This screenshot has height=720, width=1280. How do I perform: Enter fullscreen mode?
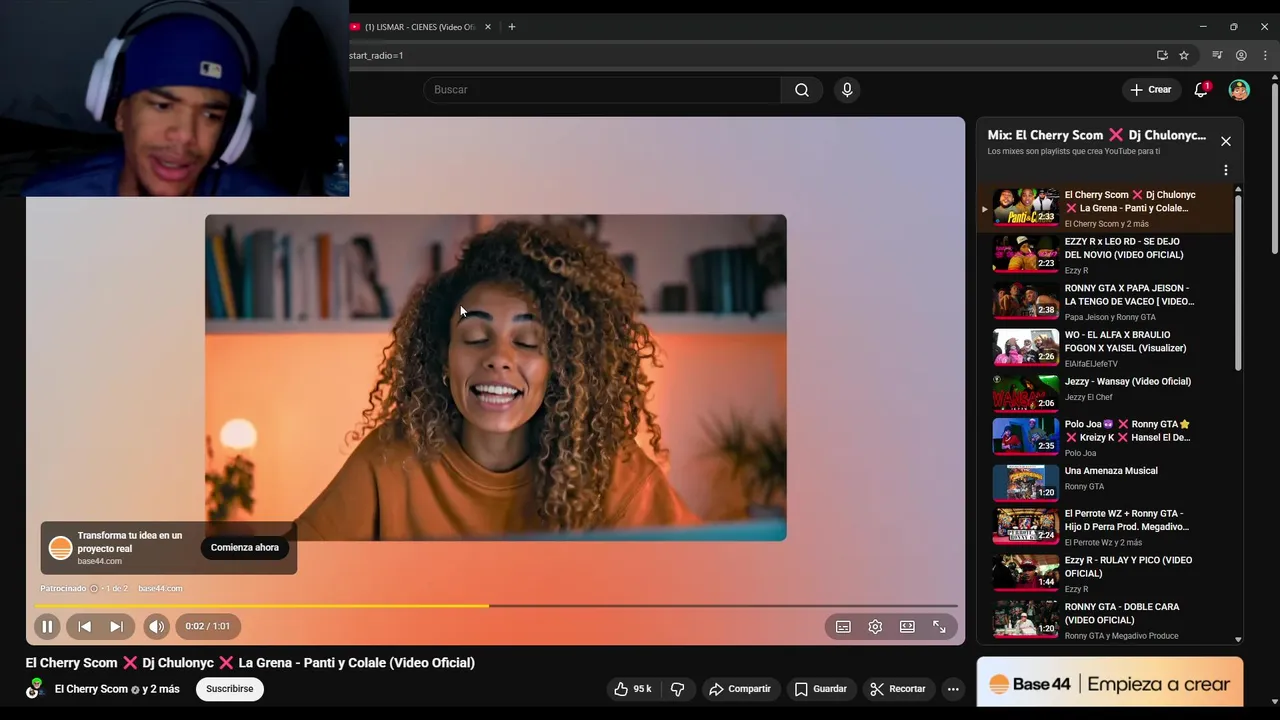[x=939, y=626]
